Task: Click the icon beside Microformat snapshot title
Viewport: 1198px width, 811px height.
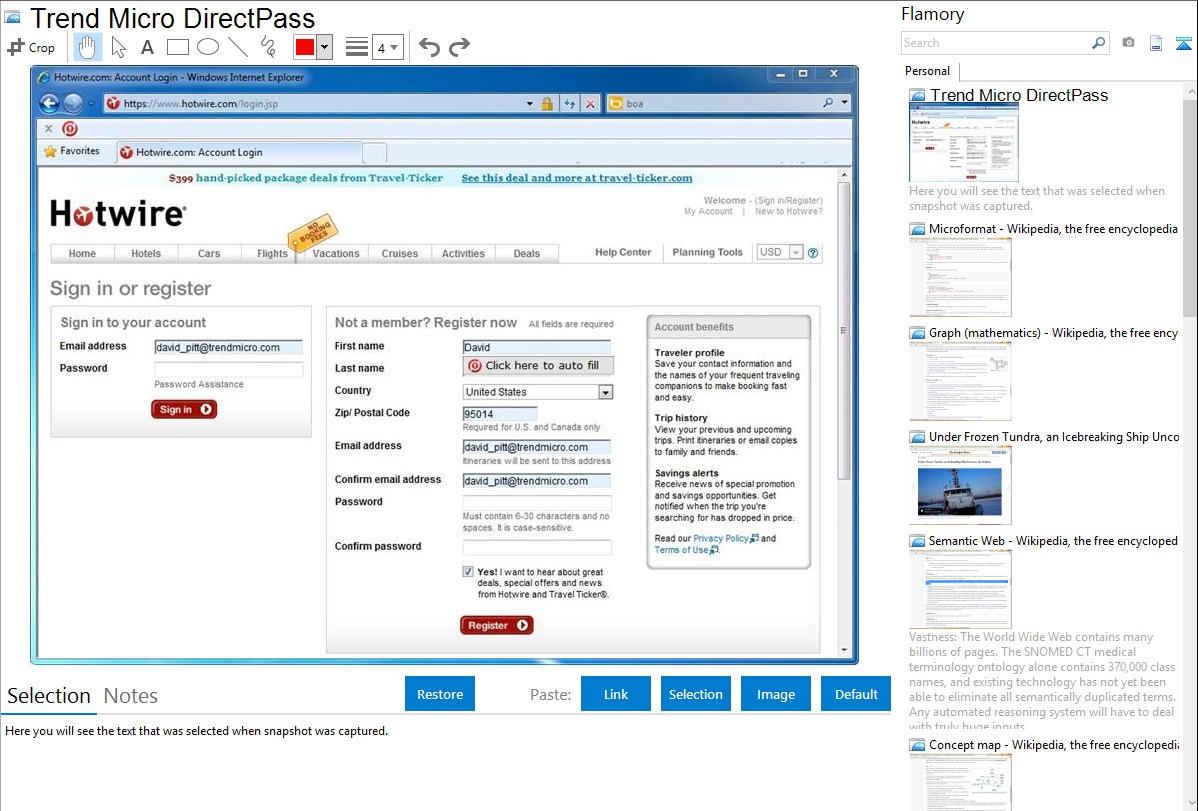Action: [917, 229]
